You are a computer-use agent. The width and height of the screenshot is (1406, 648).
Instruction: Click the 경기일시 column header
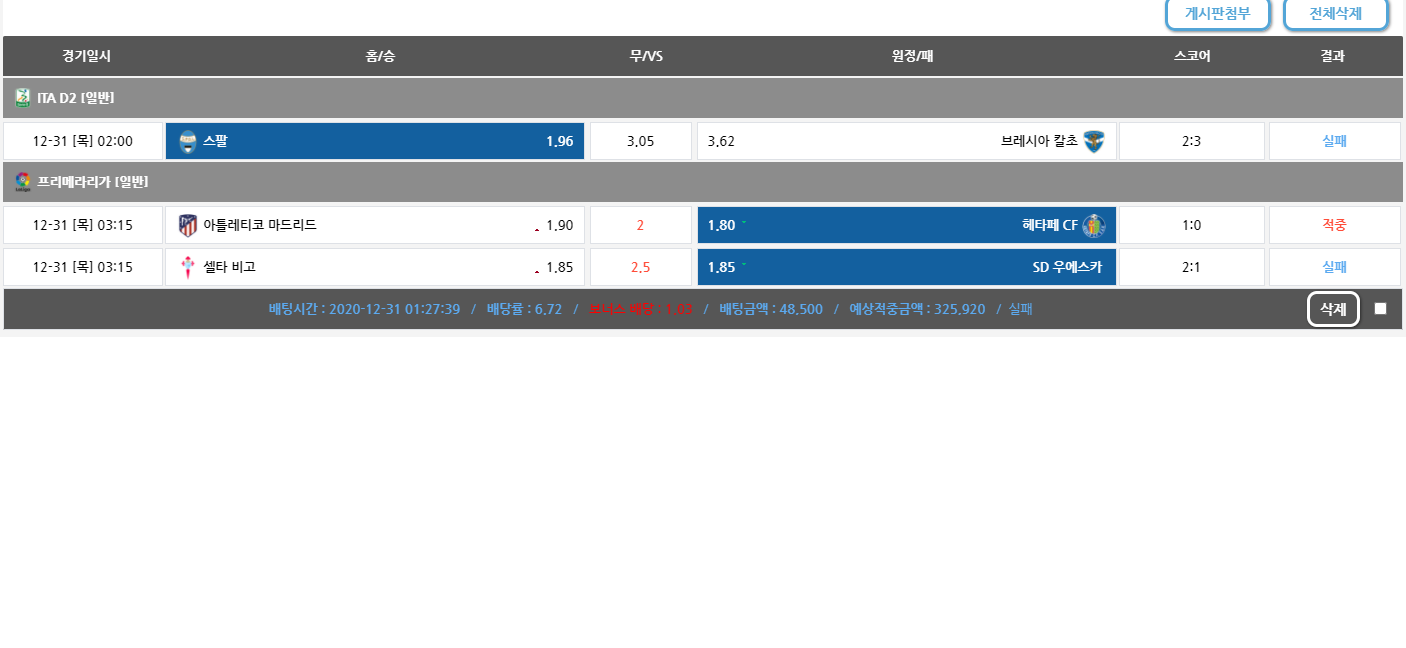click(86, 56)
